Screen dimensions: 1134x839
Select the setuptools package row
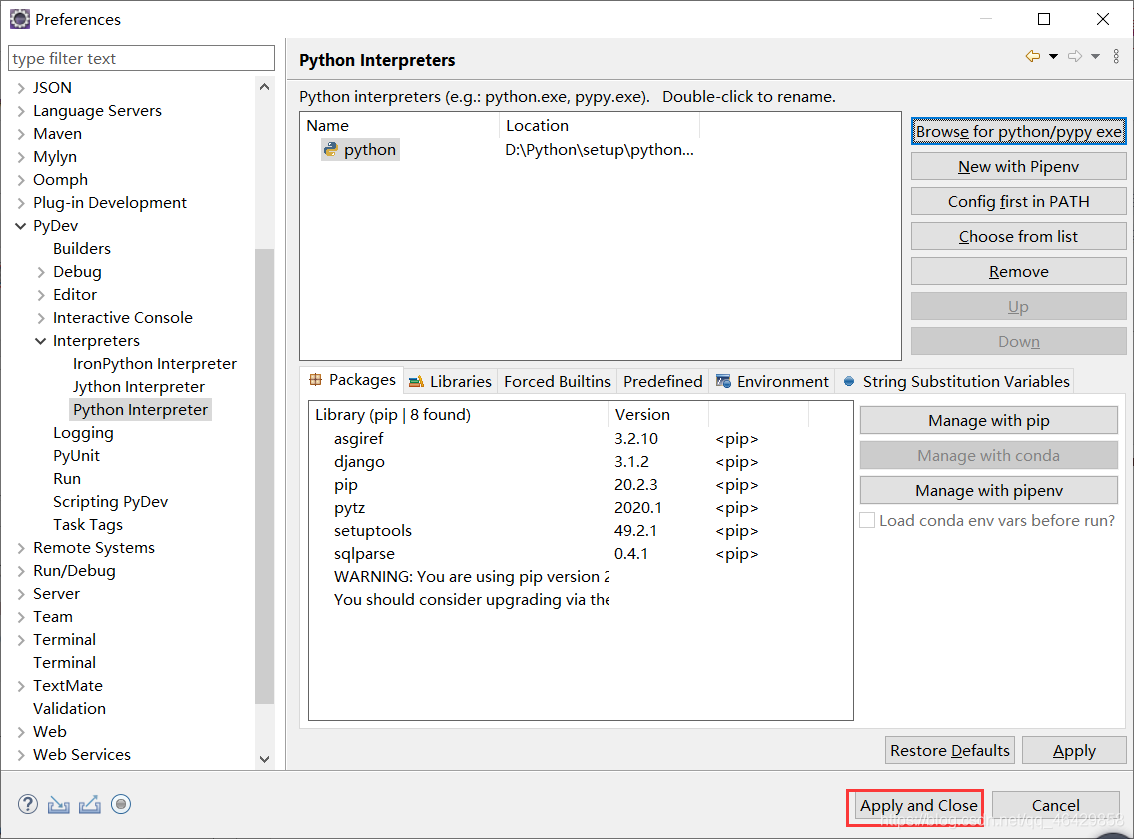[580, 531]
